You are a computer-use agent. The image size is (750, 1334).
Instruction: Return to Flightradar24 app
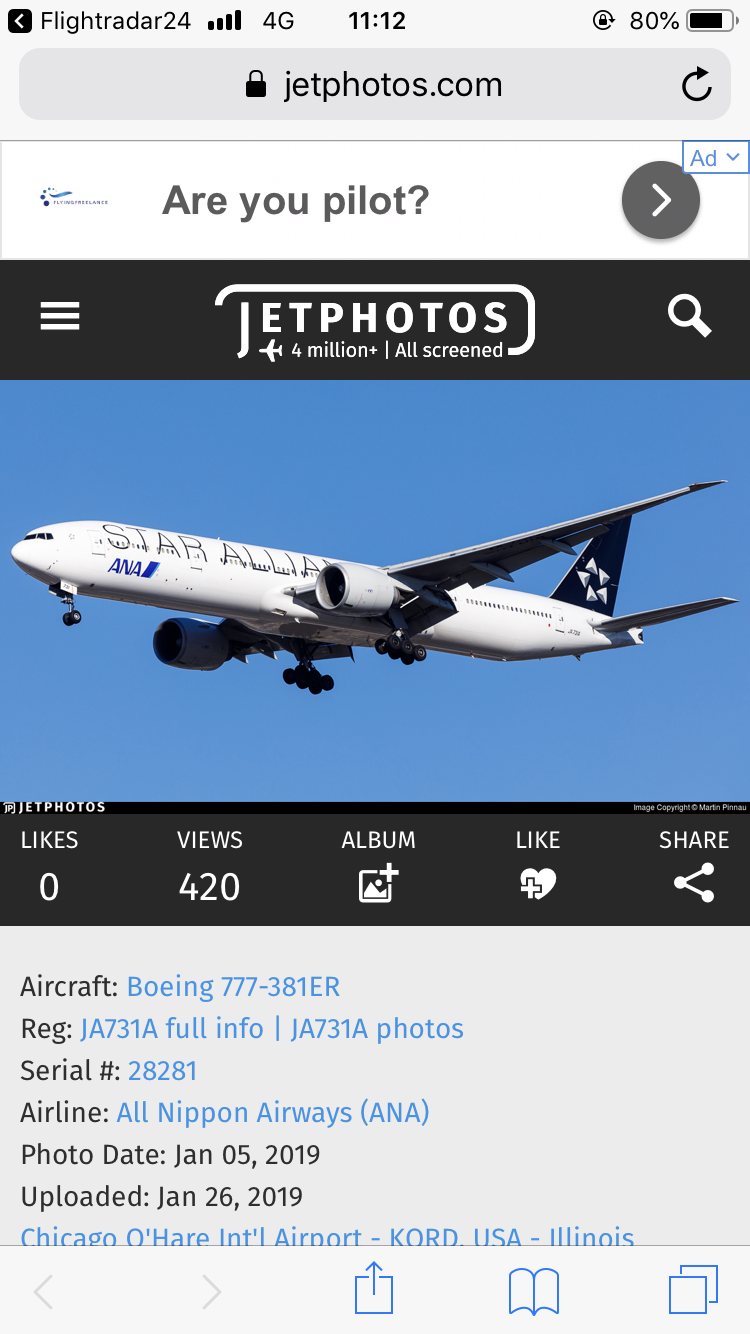pos(99,20)
